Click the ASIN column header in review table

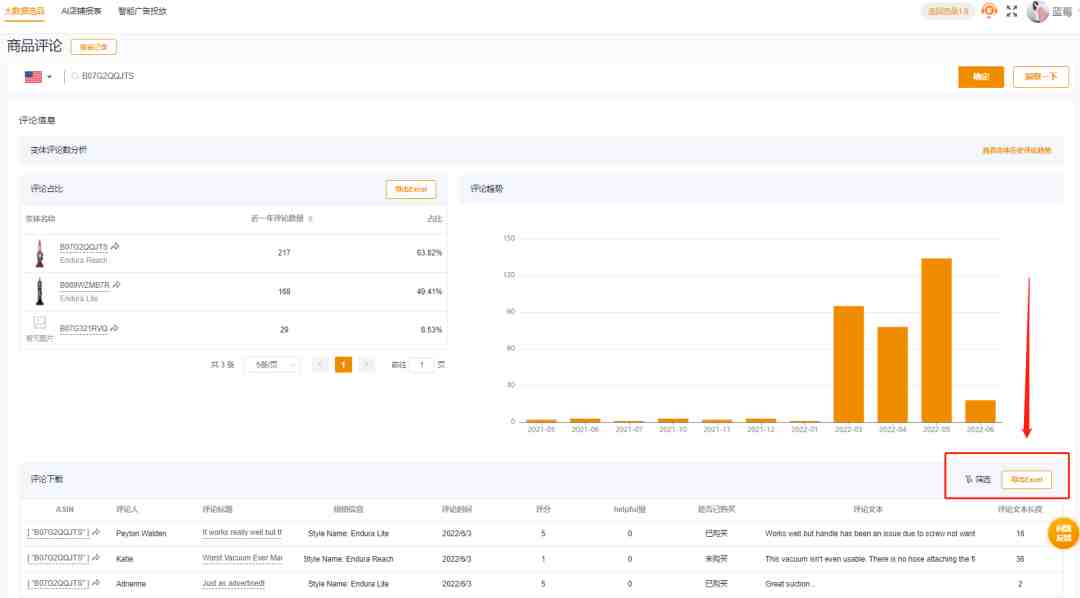click(65, 510)
